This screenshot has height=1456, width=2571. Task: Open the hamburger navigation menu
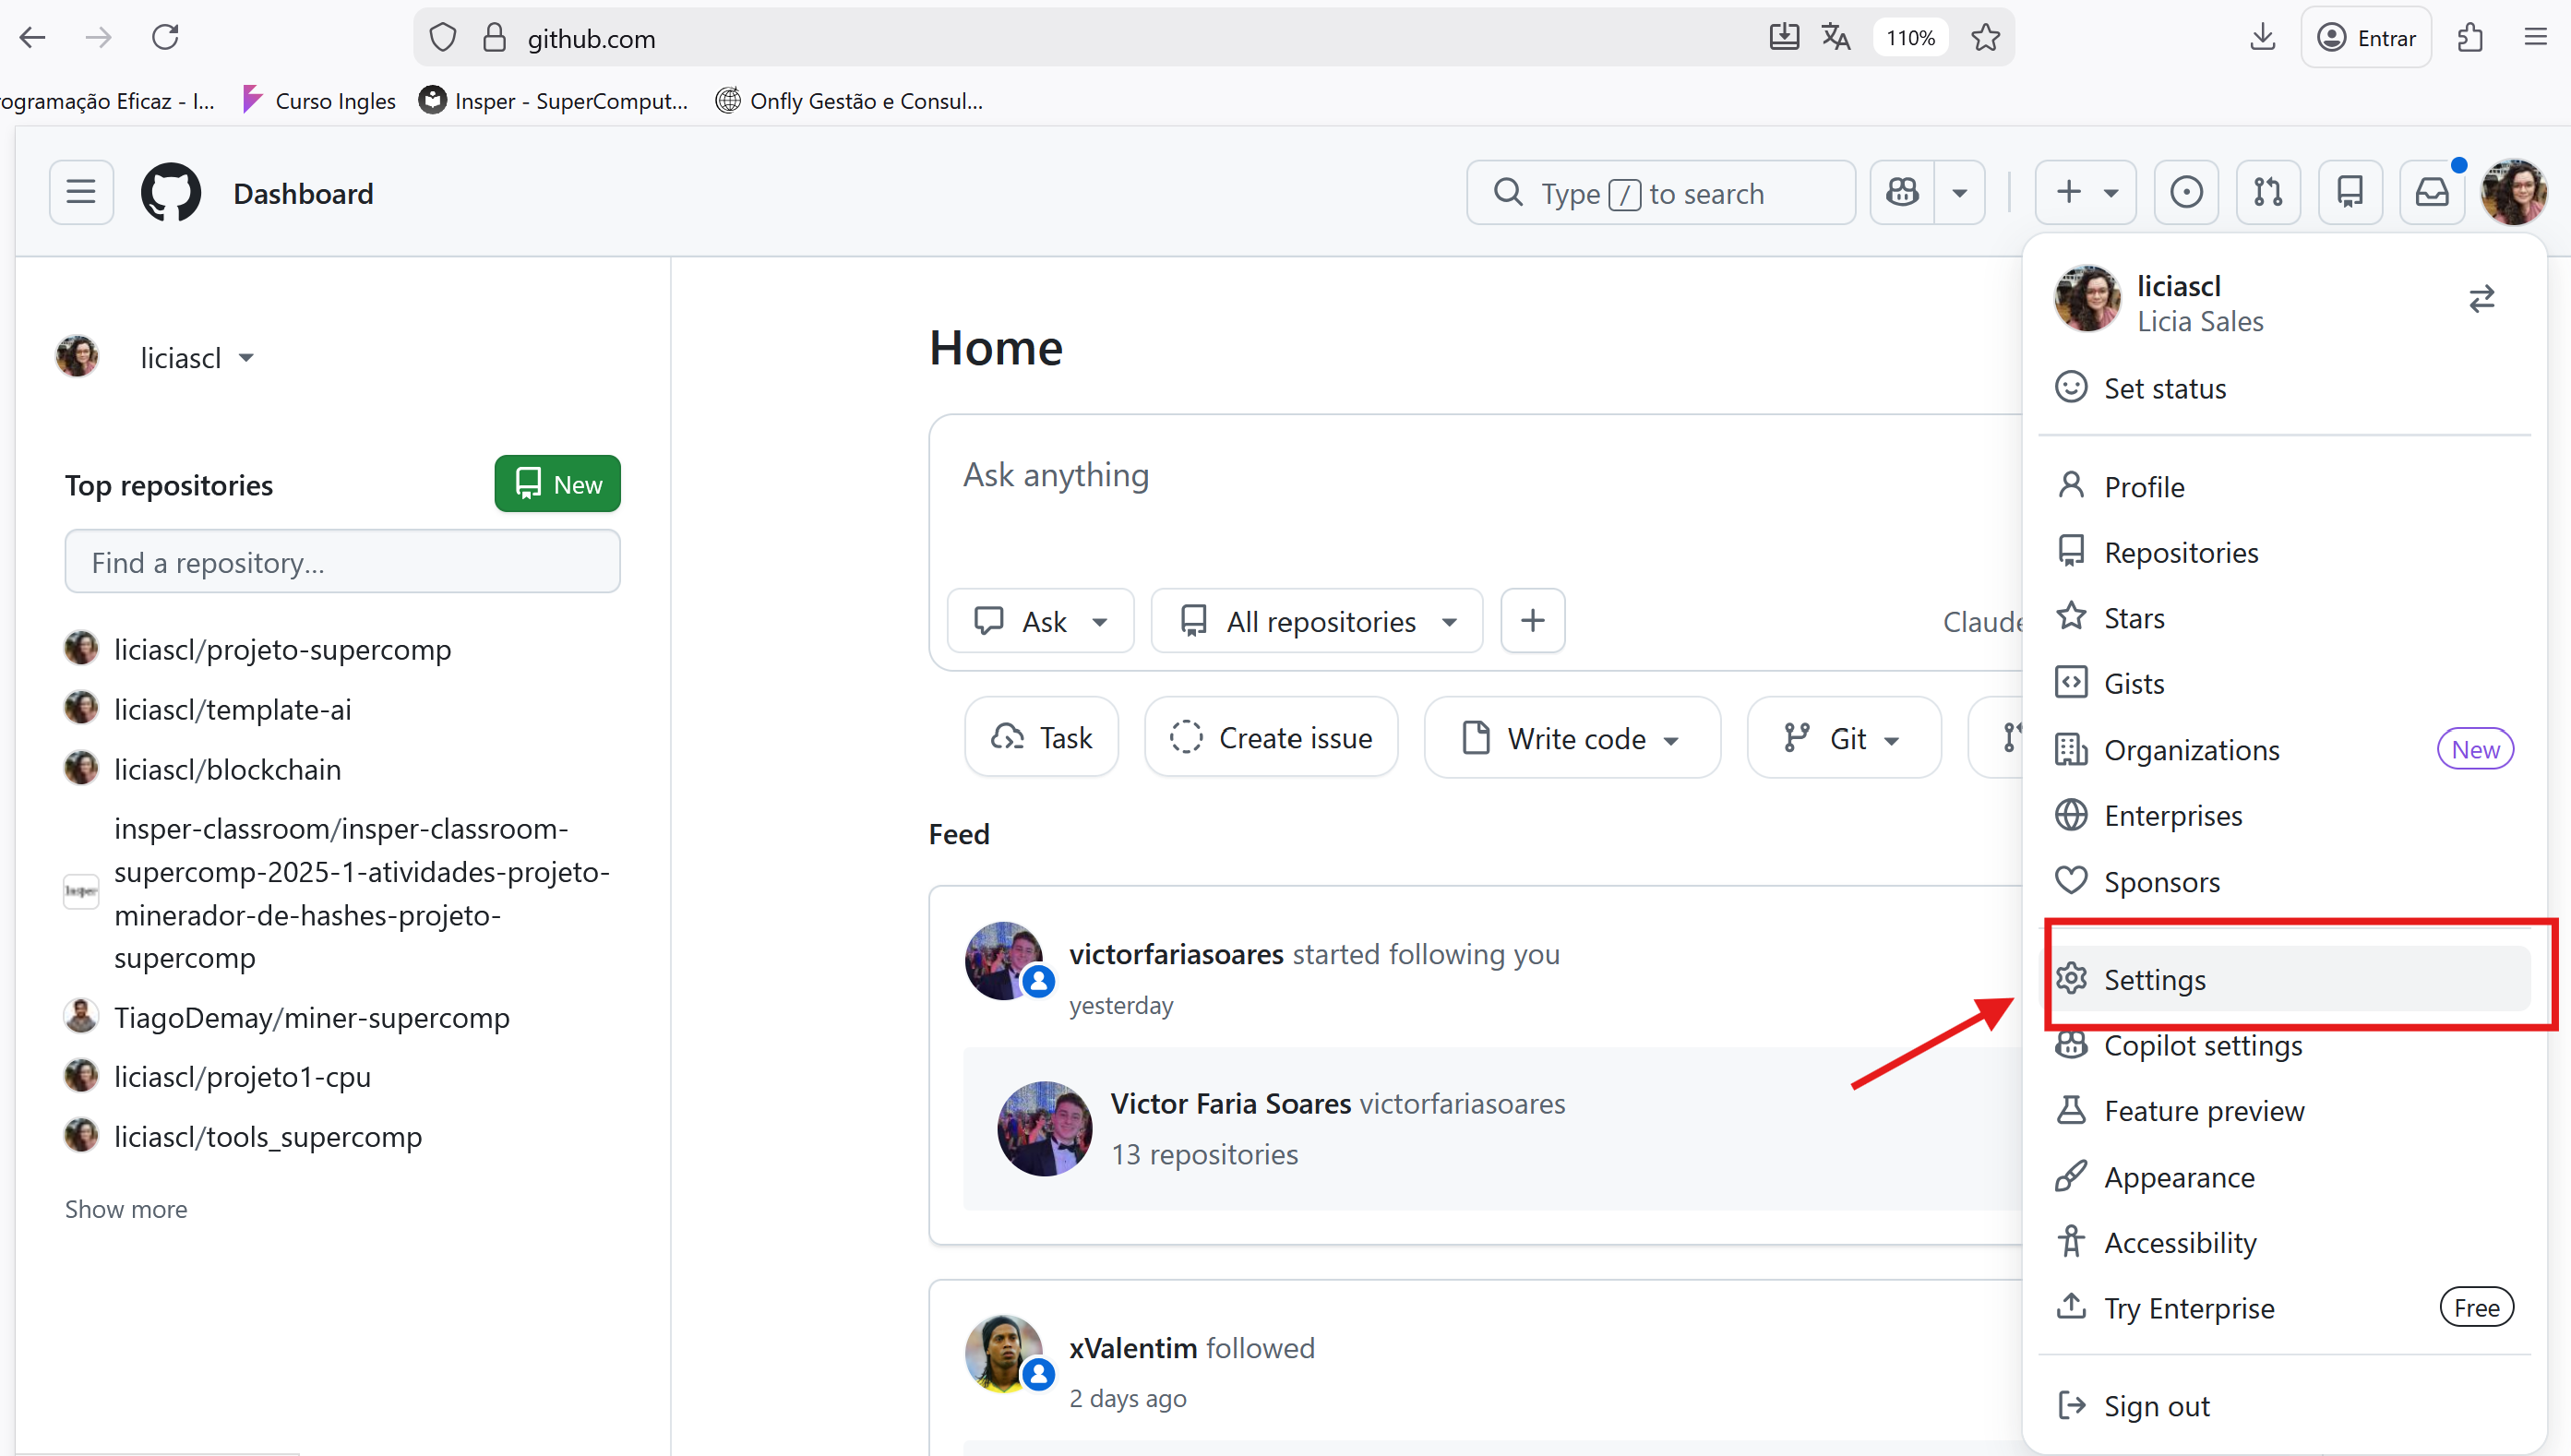(81, 192)
